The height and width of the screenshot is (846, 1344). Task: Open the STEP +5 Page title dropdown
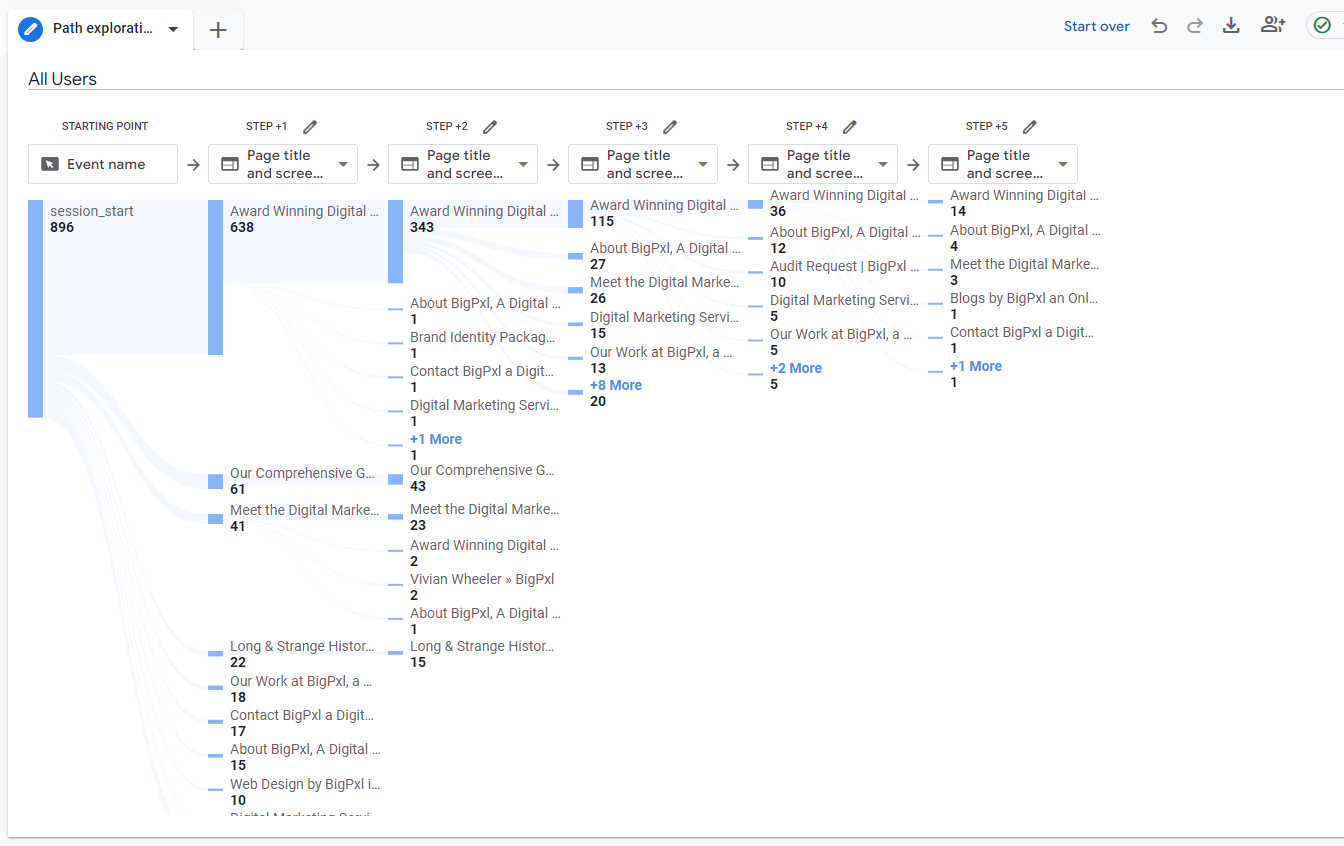pos(1063,164)
